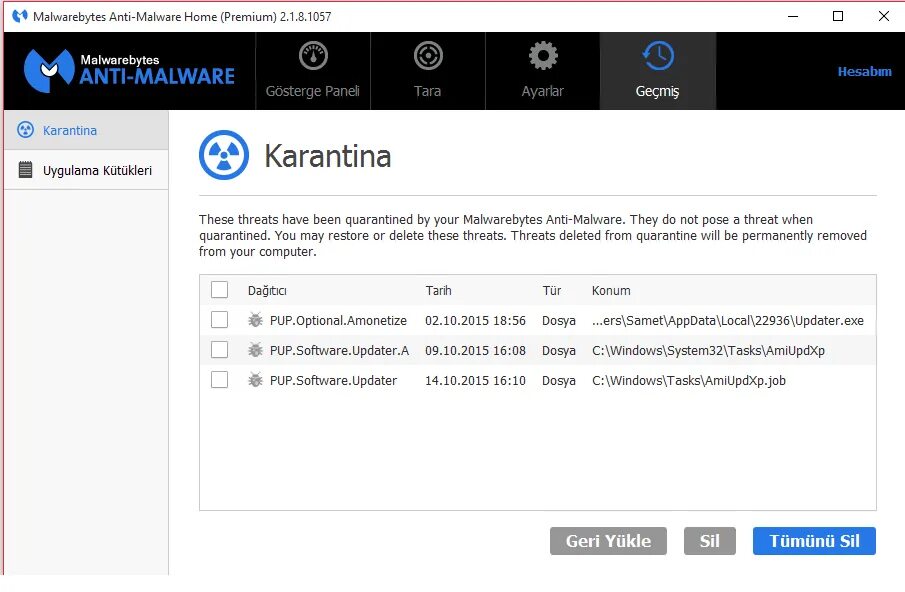Click the Karantina radiation icon in sidebar
Screen dimensions: 905x592
click(x=25, y=130)
